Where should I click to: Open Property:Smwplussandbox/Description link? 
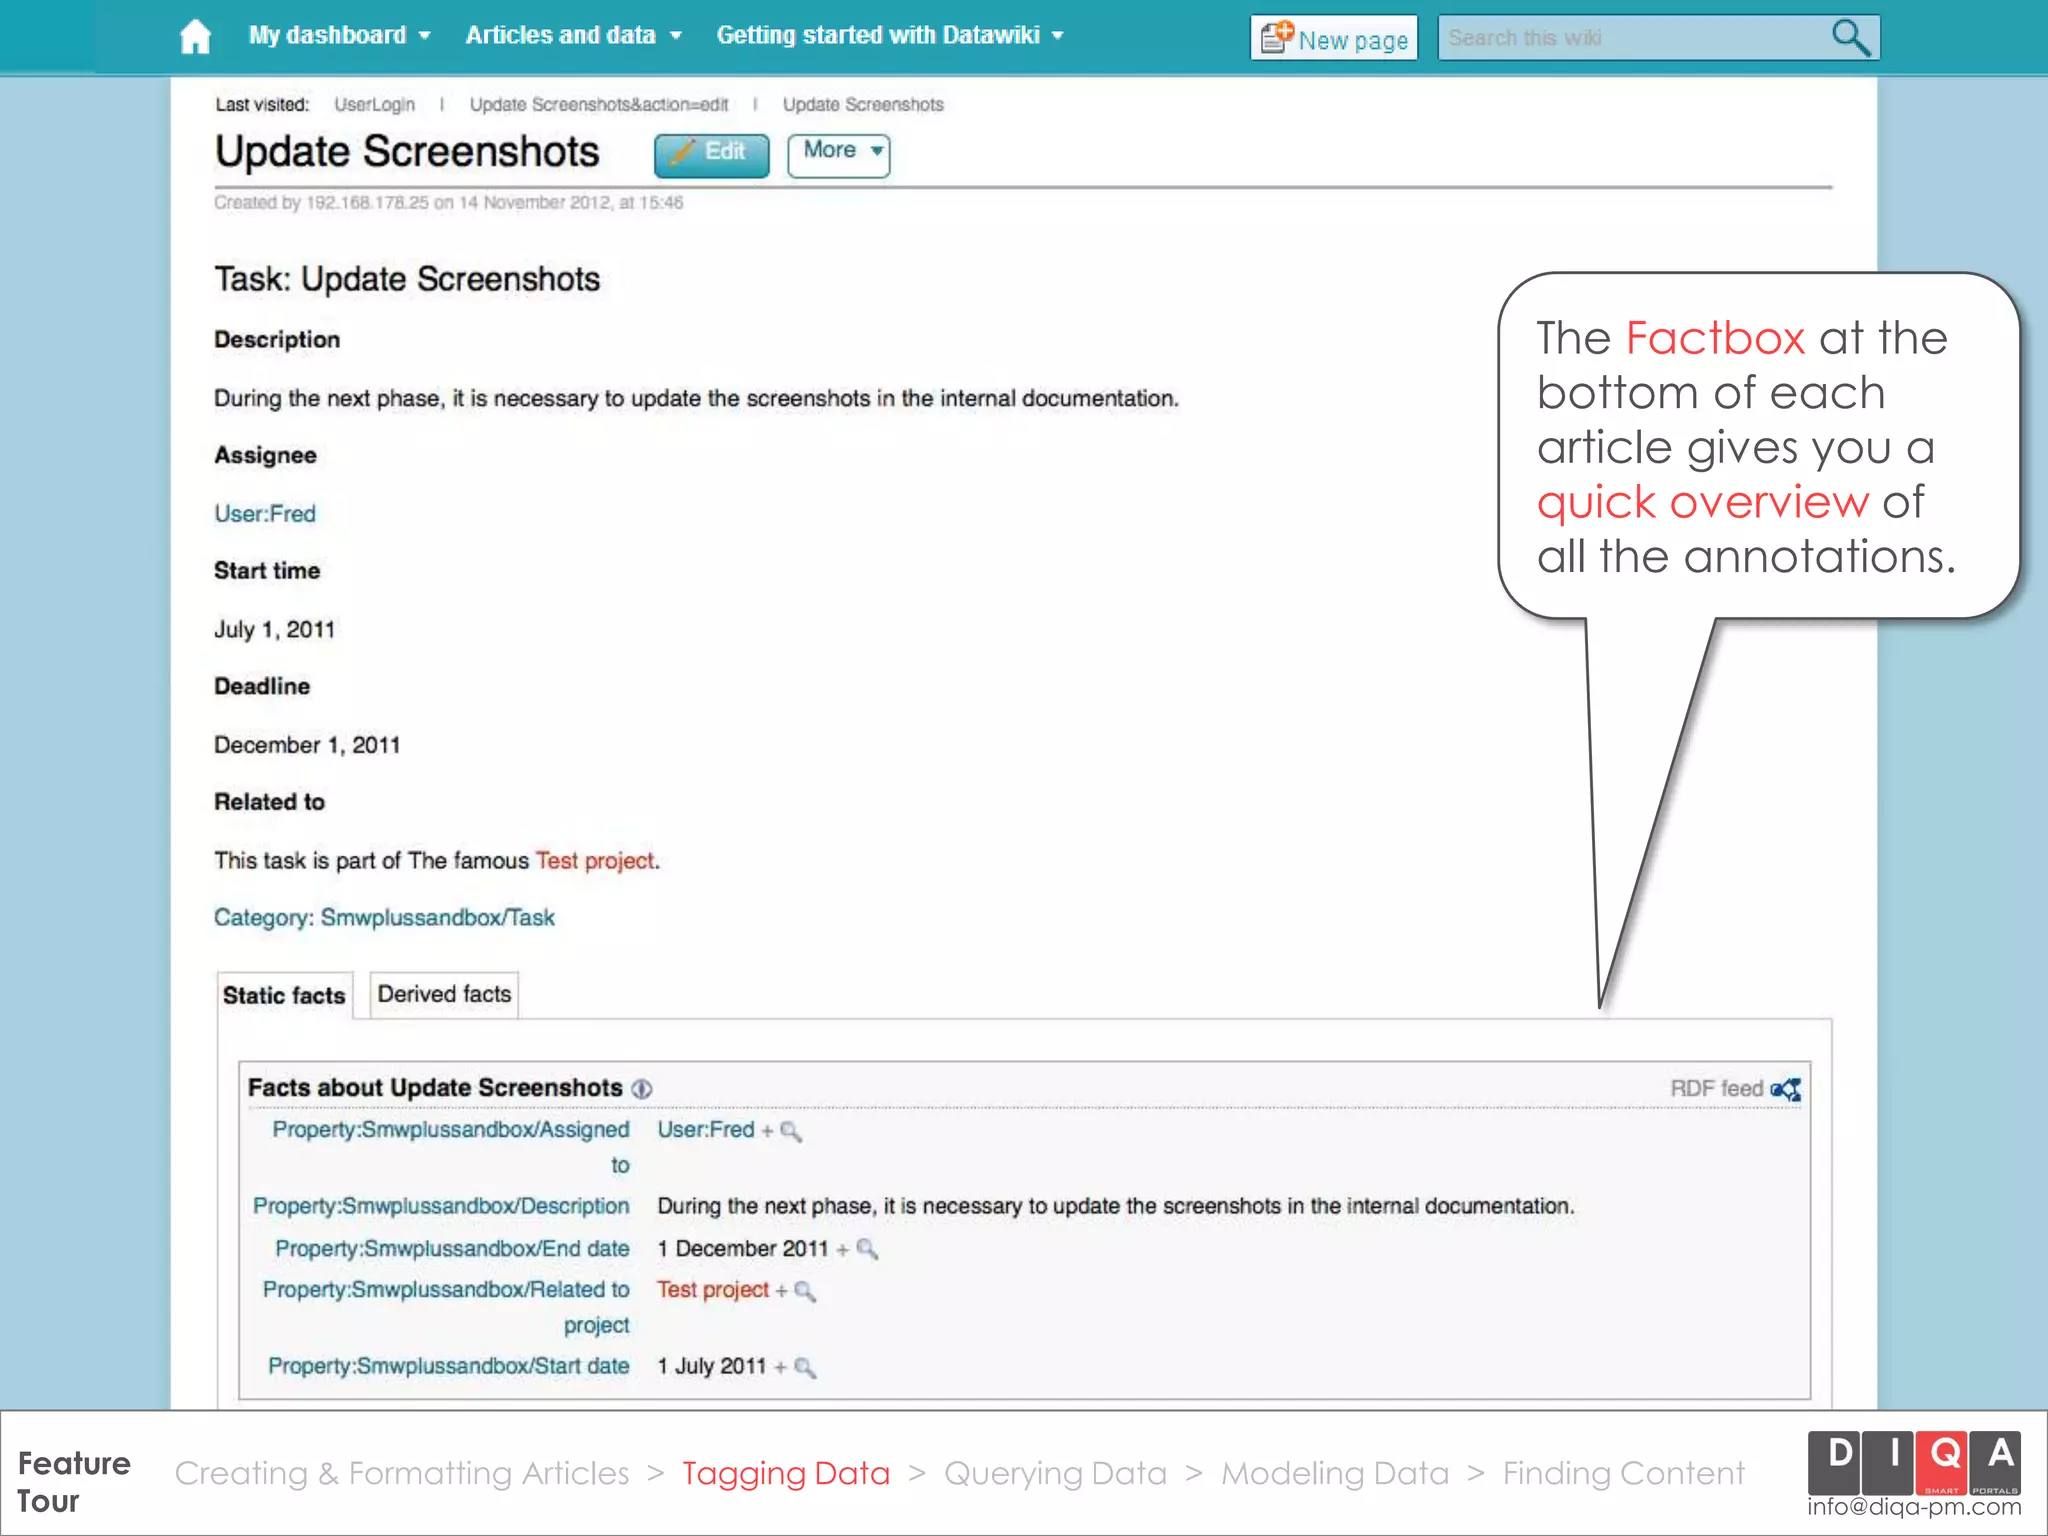[441, 1207]
